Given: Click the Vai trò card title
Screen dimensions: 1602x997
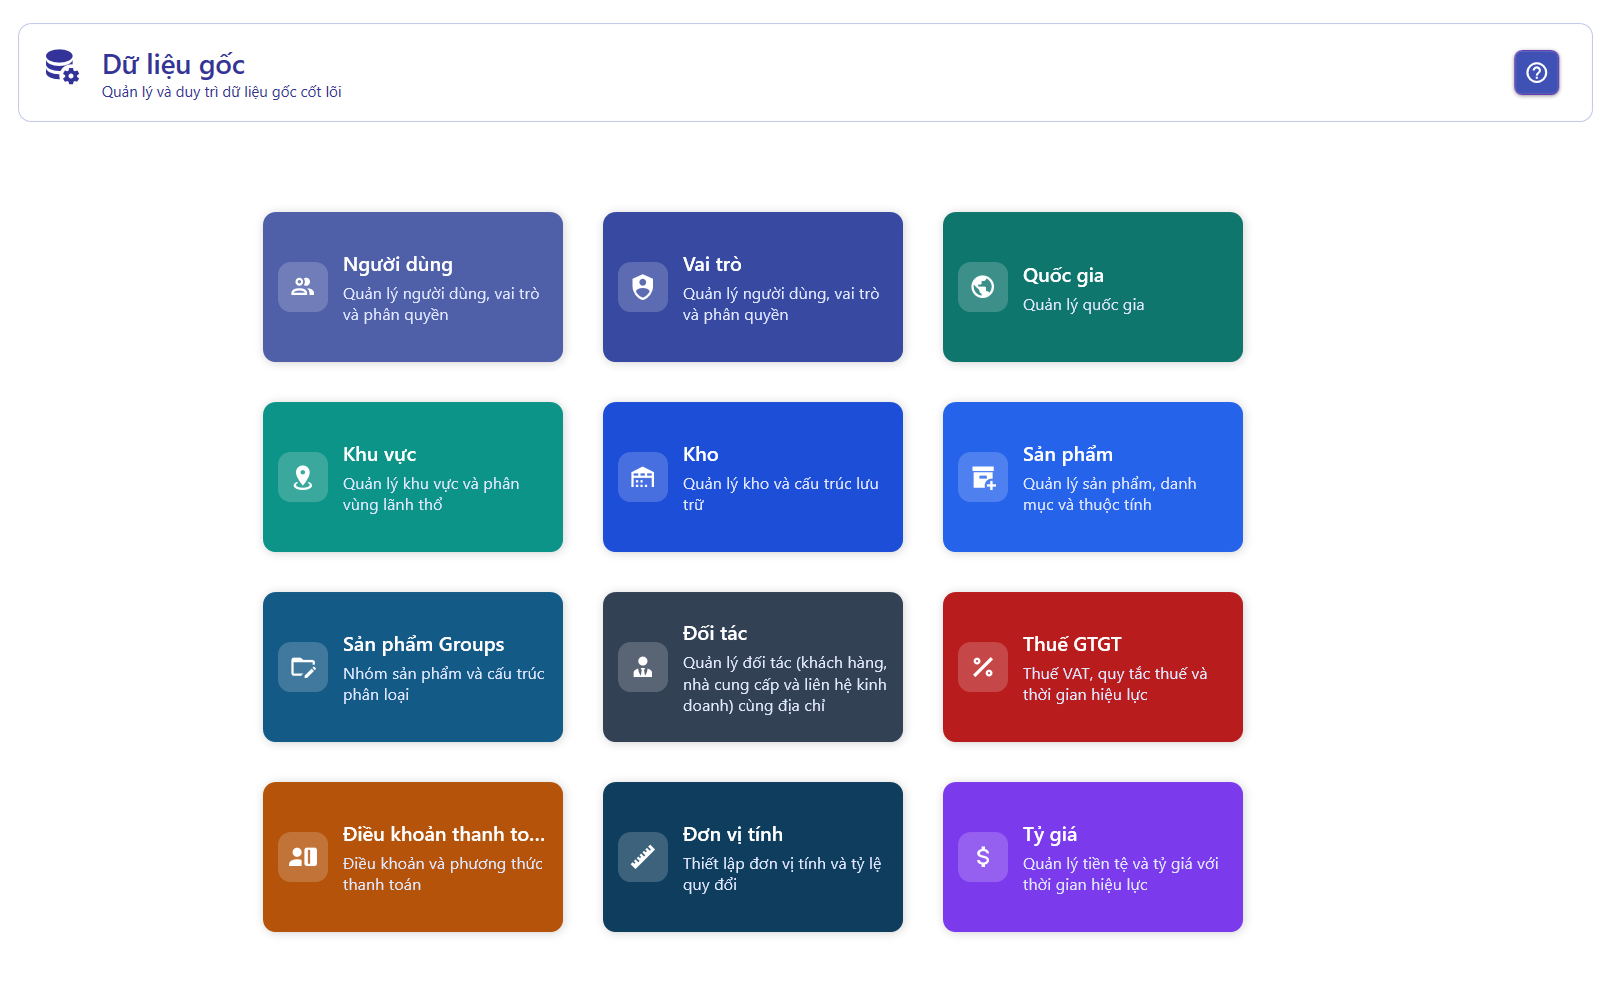Looking at the screenshot, I should 711,264.
